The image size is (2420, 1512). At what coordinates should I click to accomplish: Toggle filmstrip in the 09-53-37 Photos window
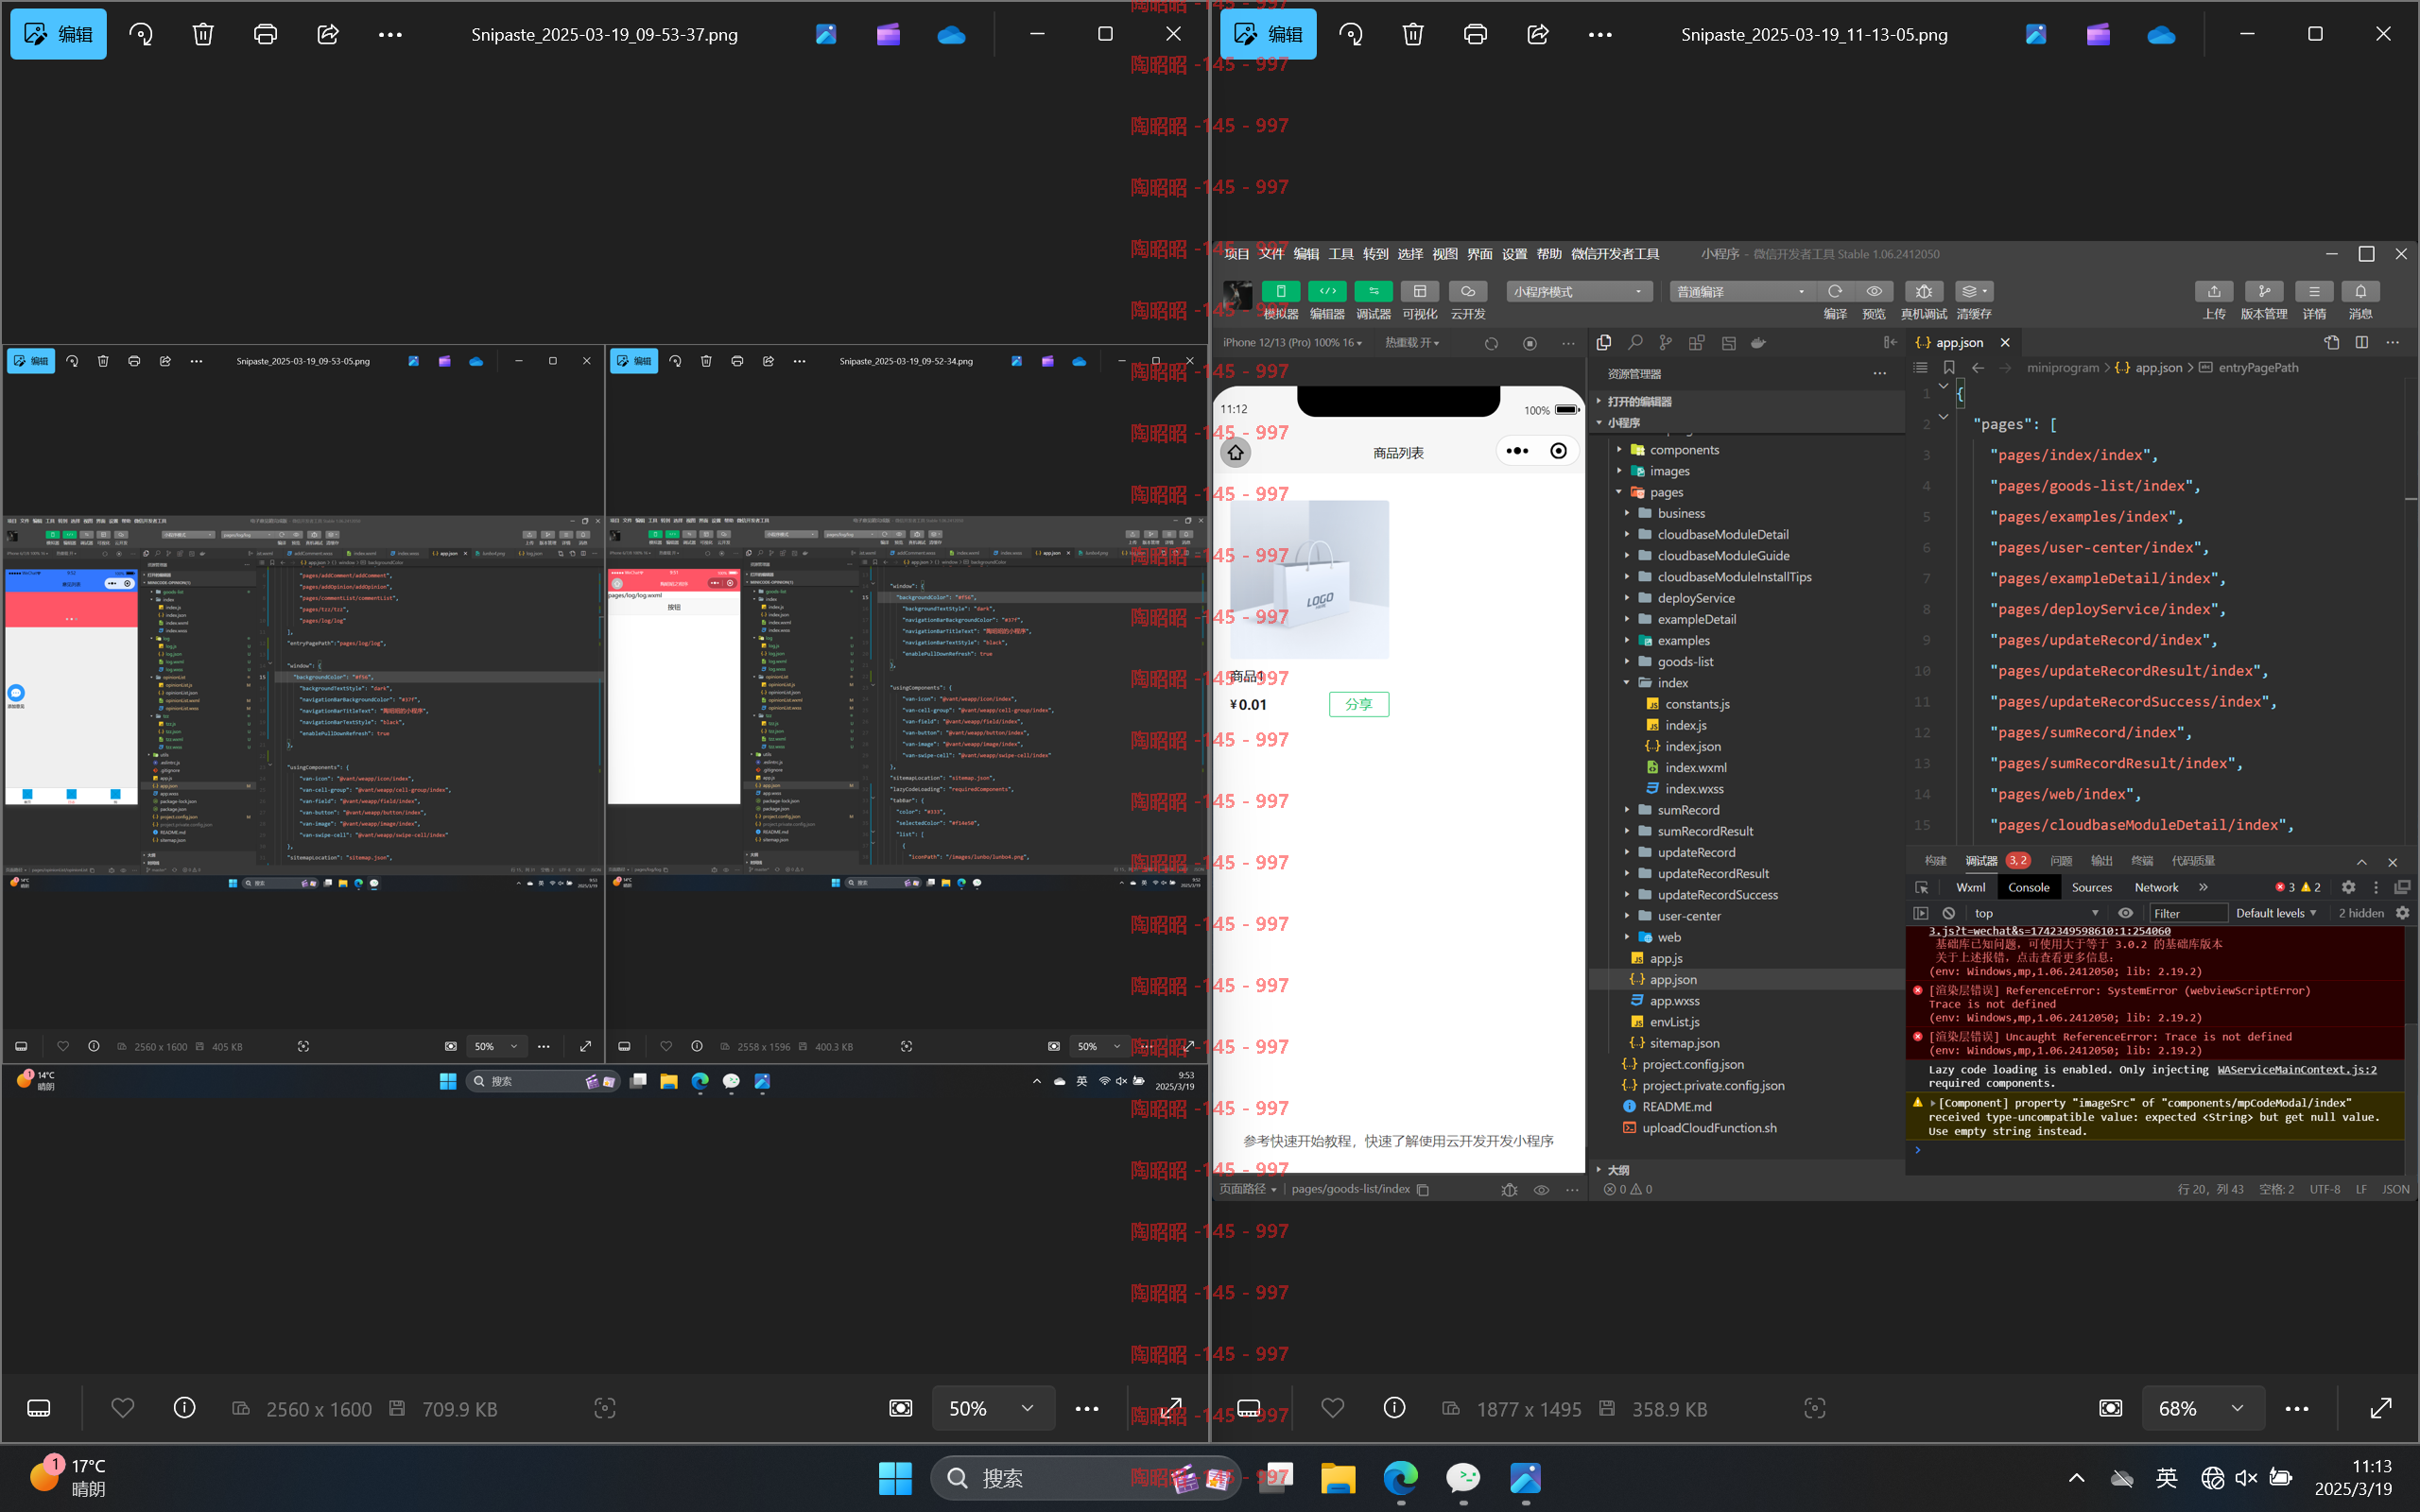click(x=39, y=1408)
